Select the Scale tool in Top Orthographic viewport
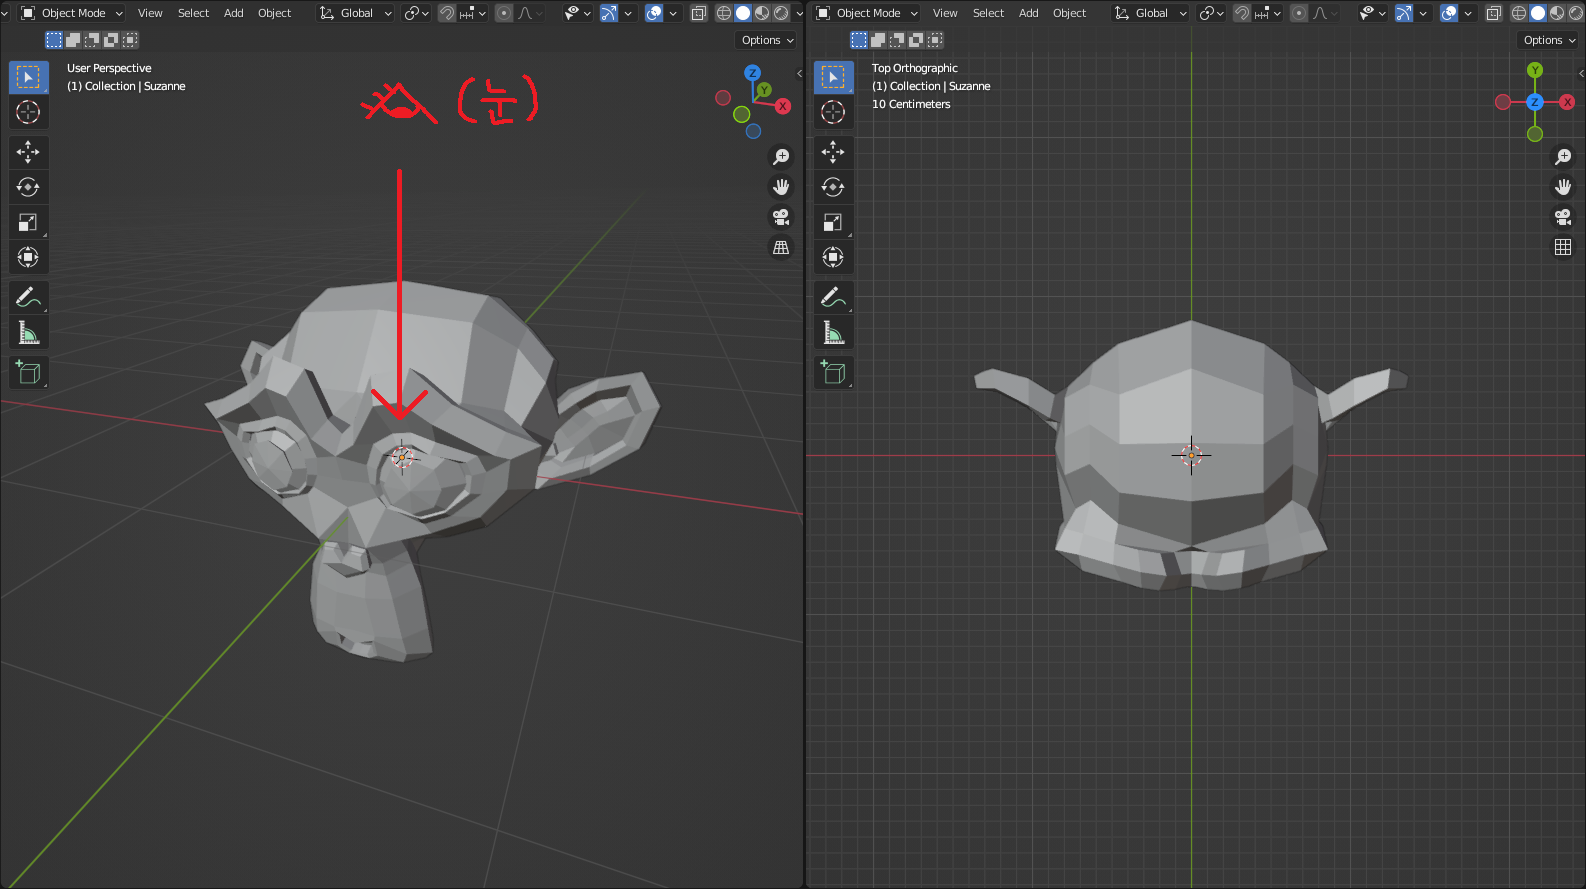 833,222
